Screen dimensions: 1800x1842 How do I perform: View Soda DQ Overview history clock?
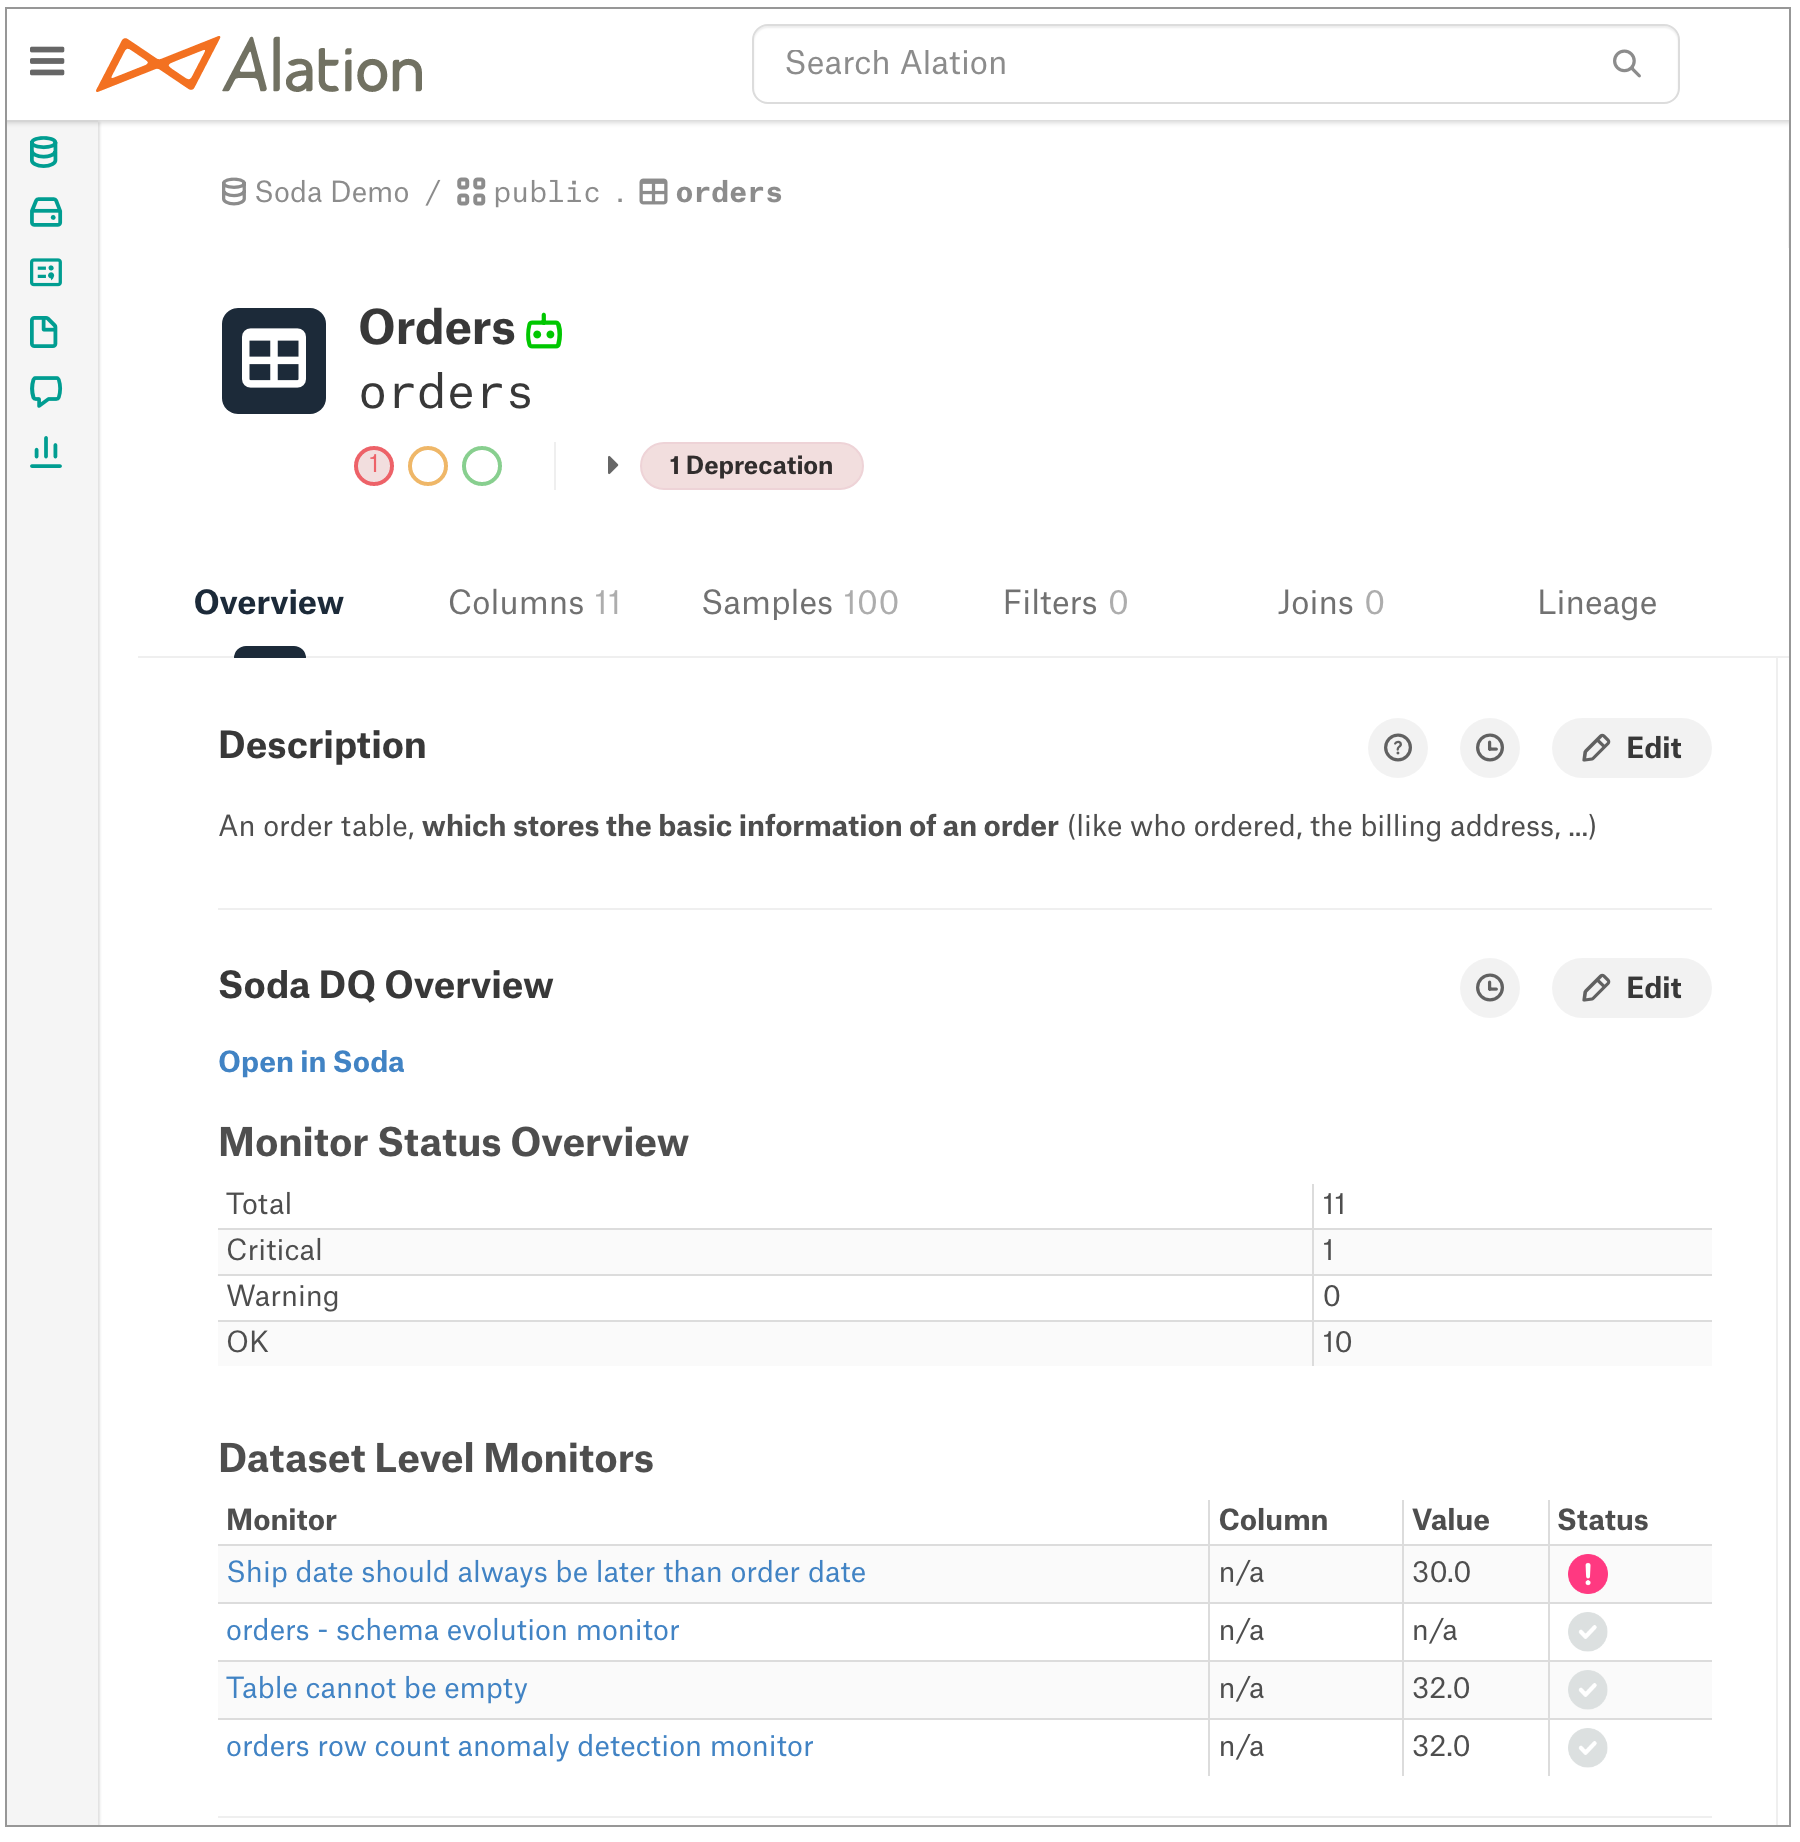[1490, 988]
